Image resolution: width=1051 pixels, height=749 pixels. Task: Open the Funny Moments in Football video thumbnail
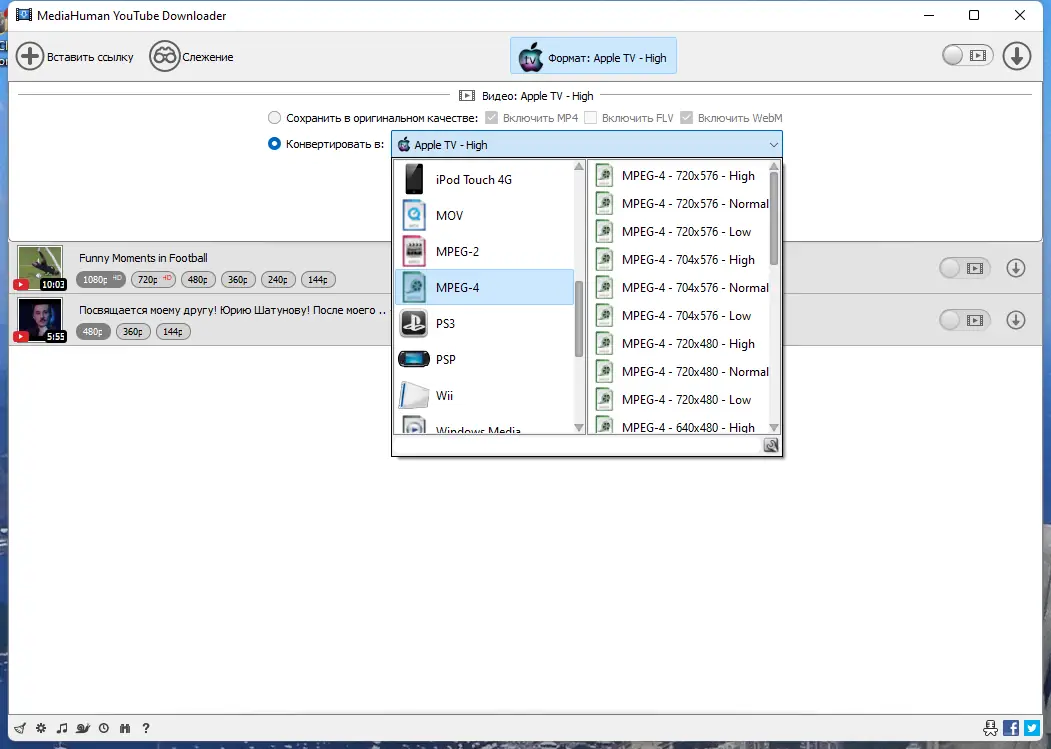(40, 268)
